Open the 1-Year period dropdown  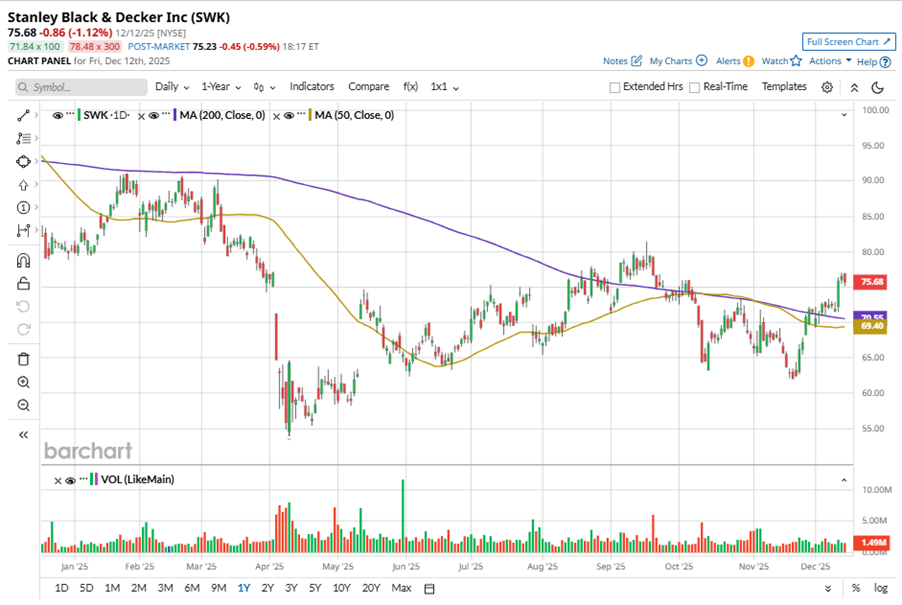[x=220, y=87]
